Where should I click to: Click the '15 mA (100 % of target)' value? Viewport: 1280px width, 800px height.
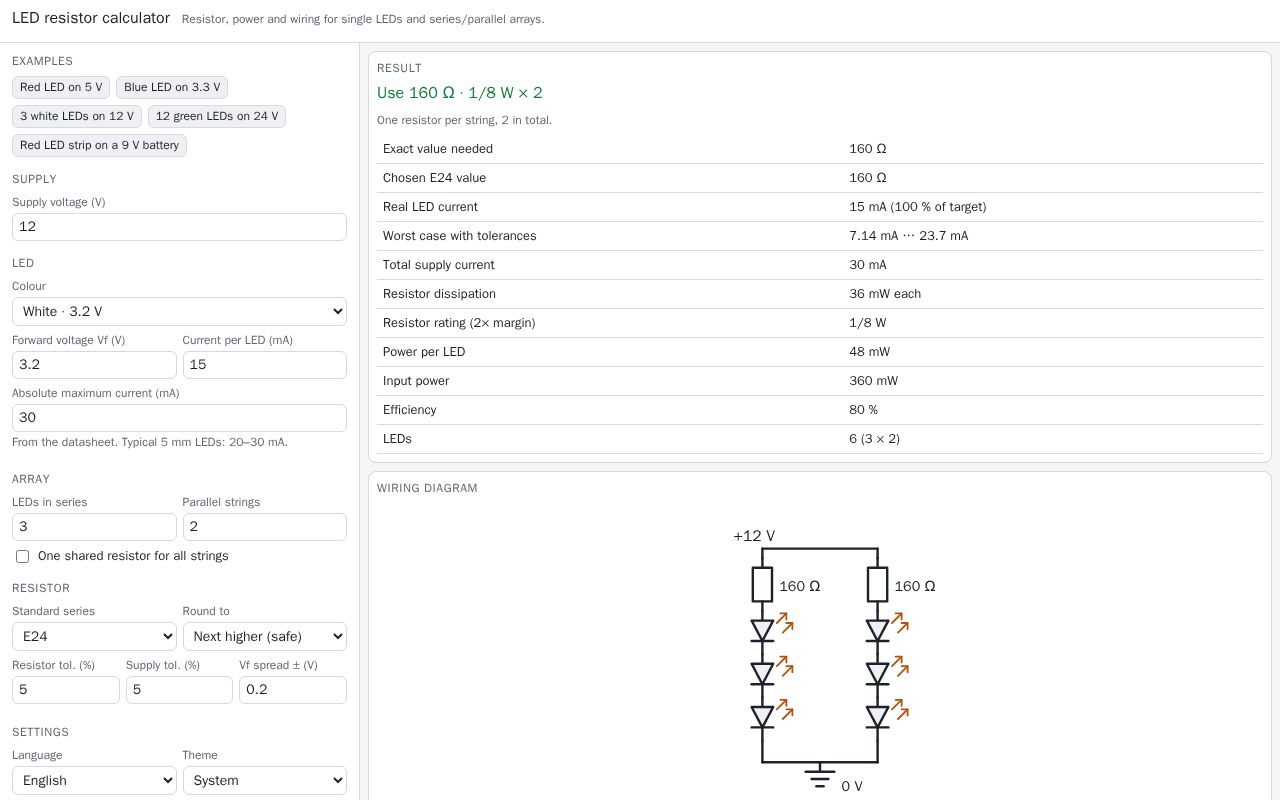(x=918, y=207)
